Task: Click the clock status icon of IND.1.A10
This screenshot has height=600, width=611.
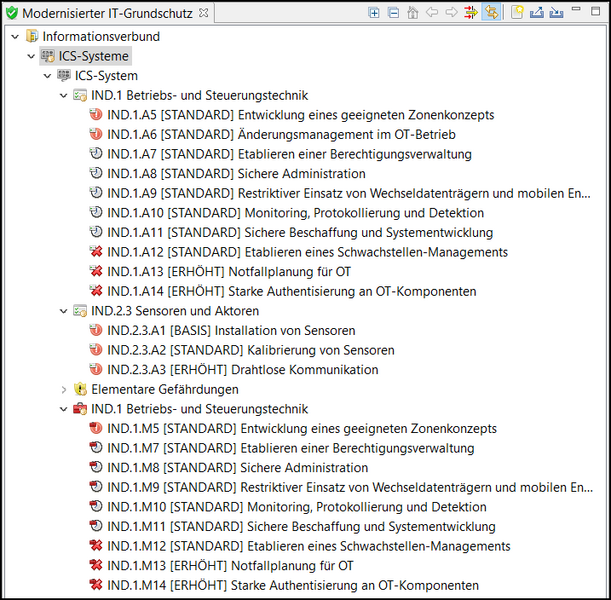Action: click(x=96, y=212)
